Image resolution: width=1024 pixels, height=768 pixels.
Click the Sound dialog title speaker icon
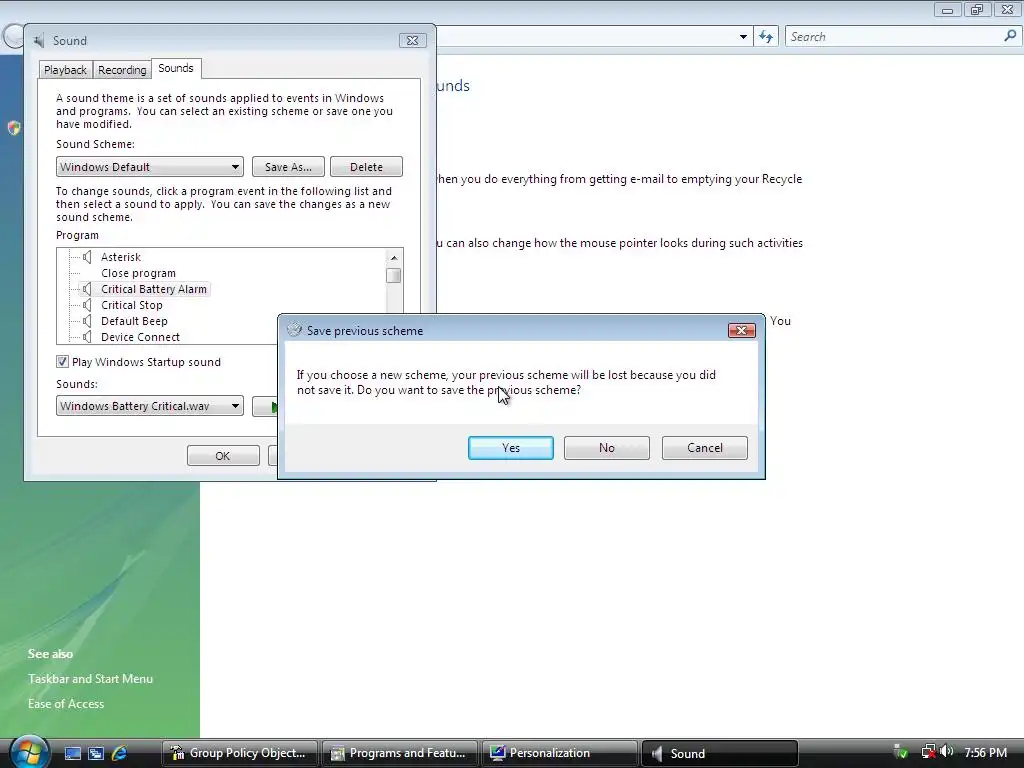click(39, 40)
